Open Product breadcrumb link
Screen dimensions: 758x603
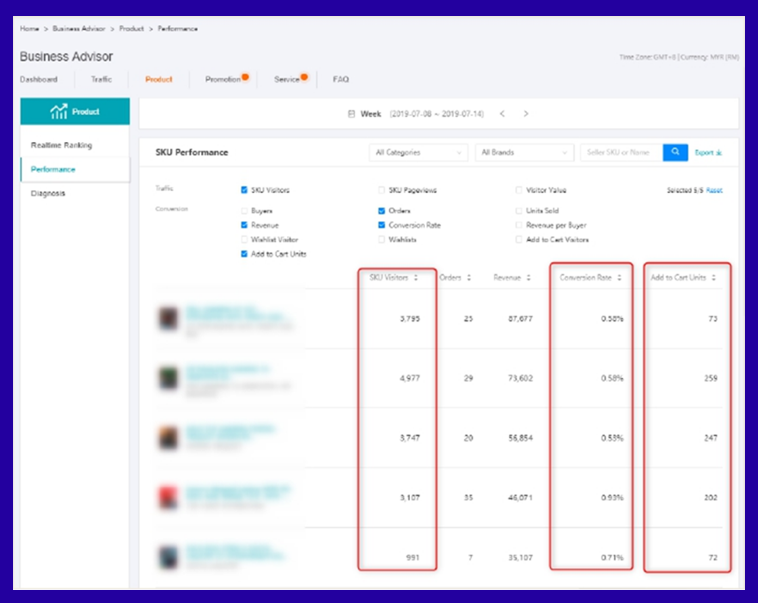(131, 29)
